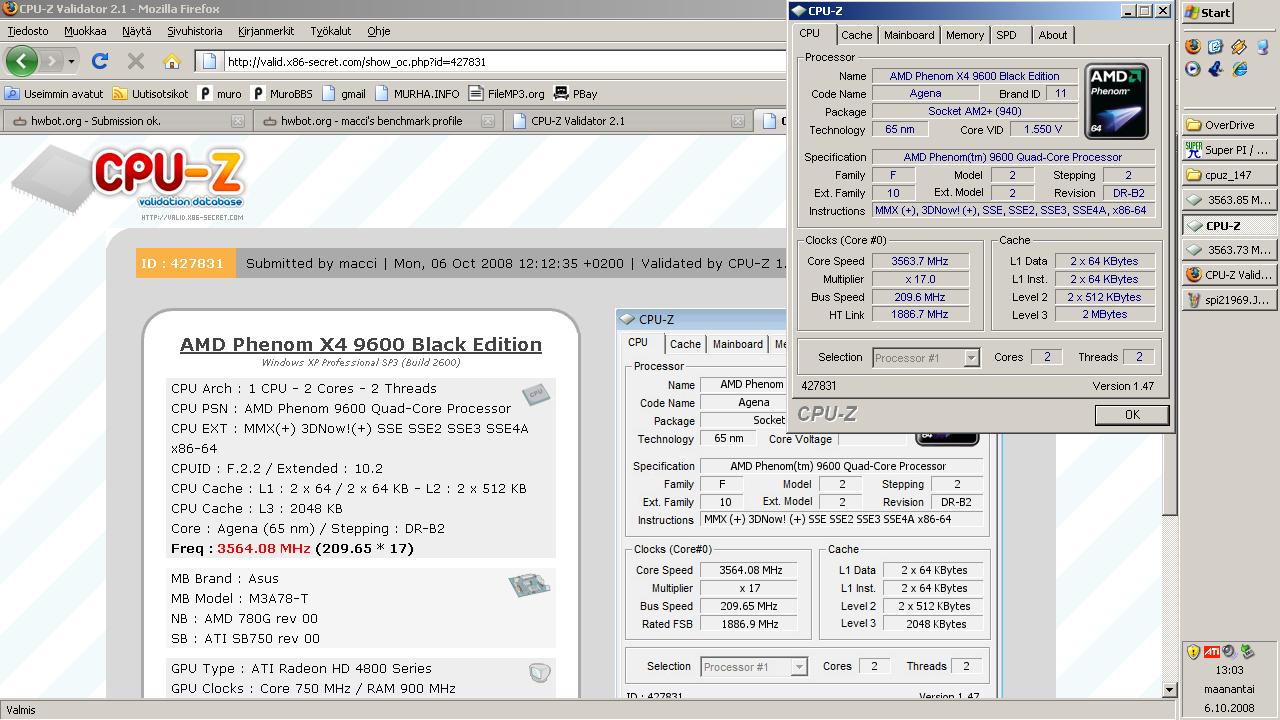Reload the page with the blue refresh icon
1280x720 pixels.
coord(99,61)
